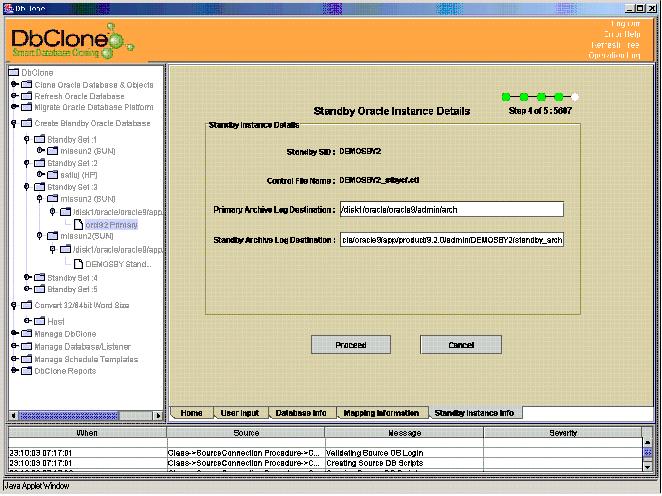Click folder icon beside Manage Schedule Templates
662x496 pixels.
click(x=27, y=359)
